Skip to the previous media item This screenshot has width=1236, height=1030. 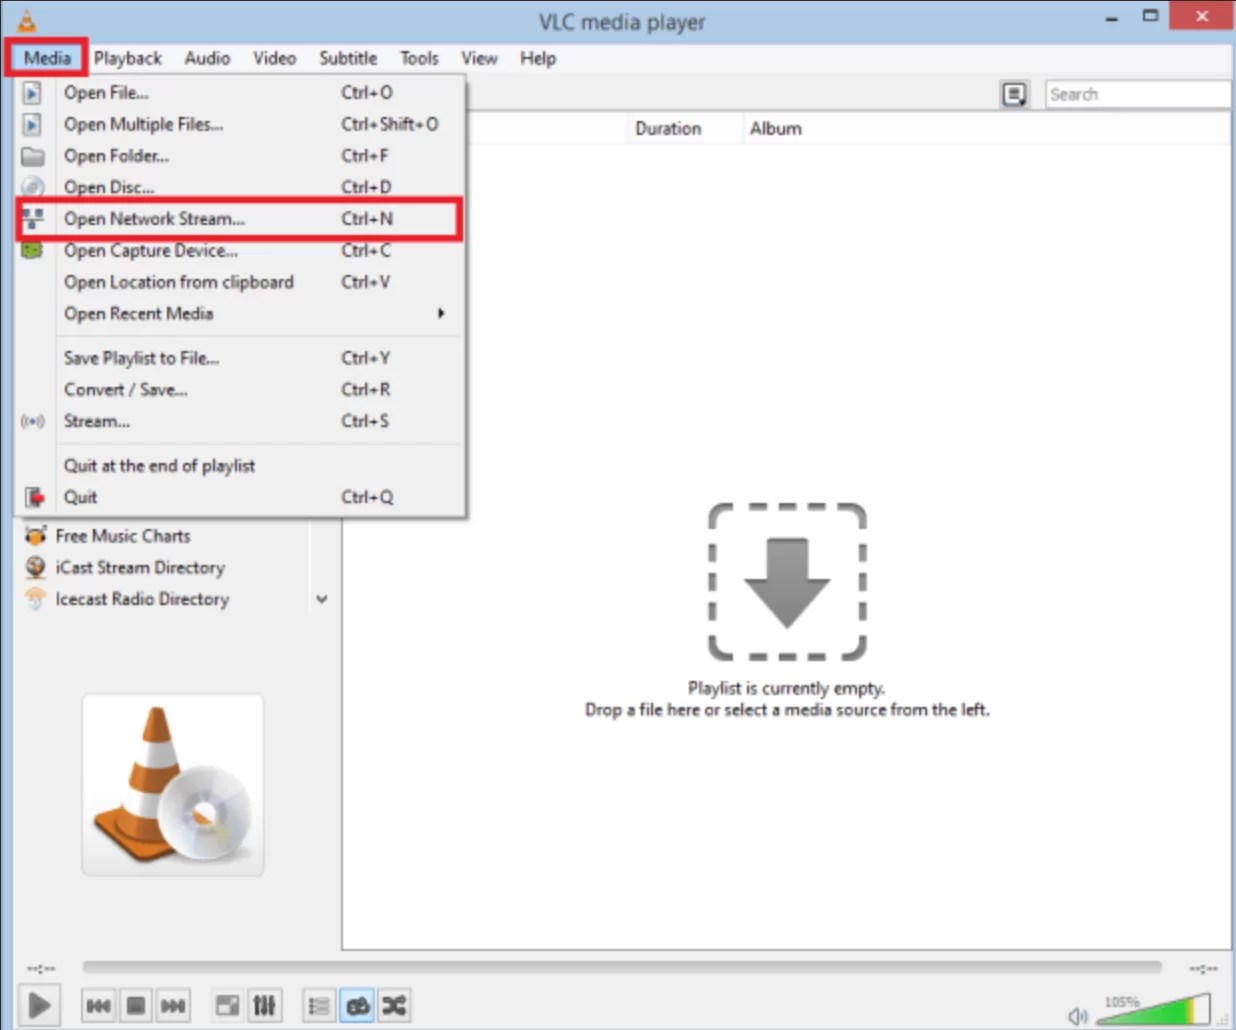click(x=98, y=1005)
